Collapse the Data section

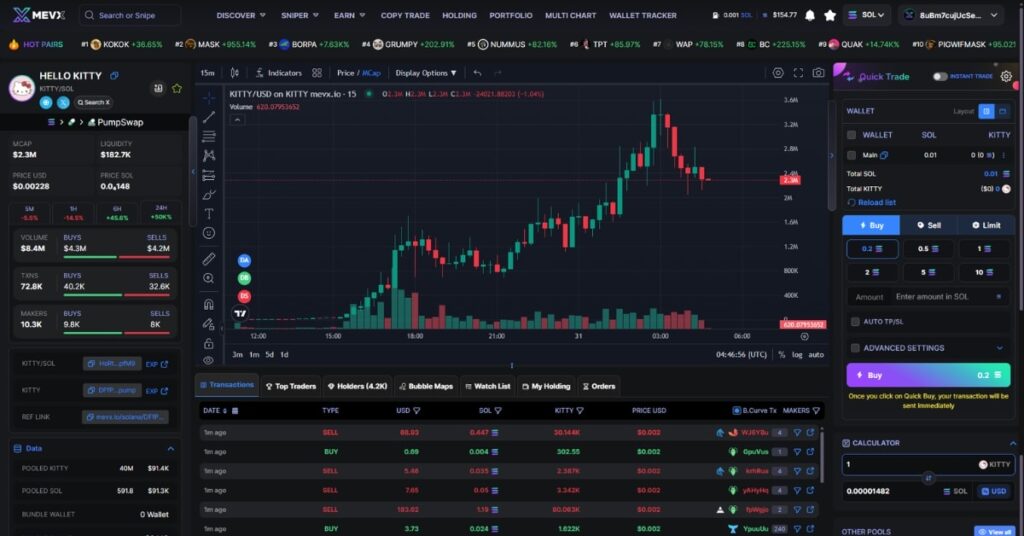[x=170, y=449]
